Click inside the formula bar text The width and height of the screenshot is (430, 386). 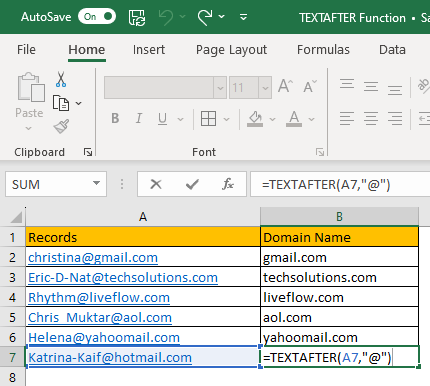click(x=326, y=185)
